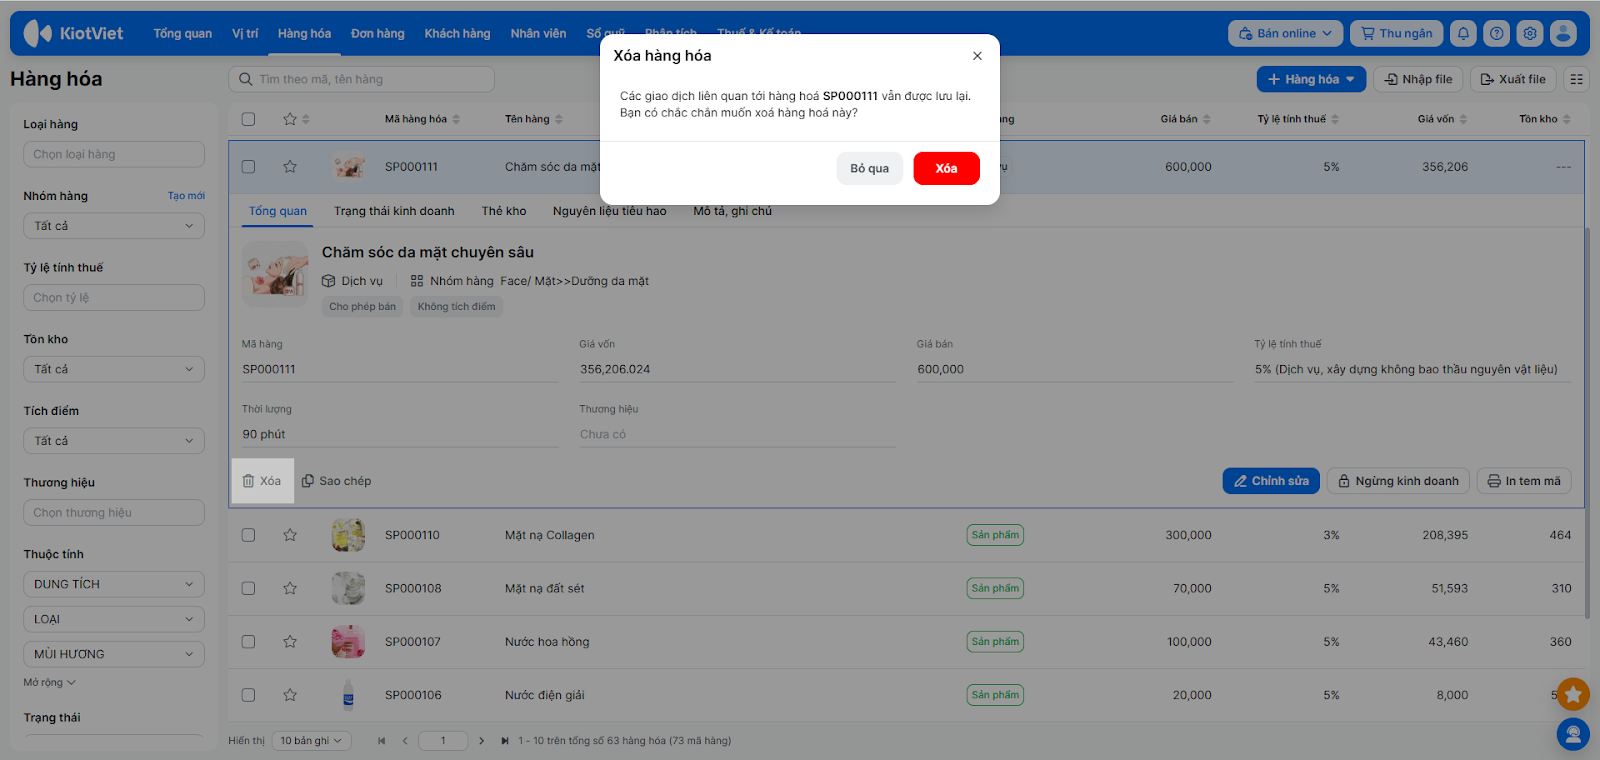The width and height of the screenshot is (1600, 760).
Task: Open the settings gear icon
Action: 1530,33
